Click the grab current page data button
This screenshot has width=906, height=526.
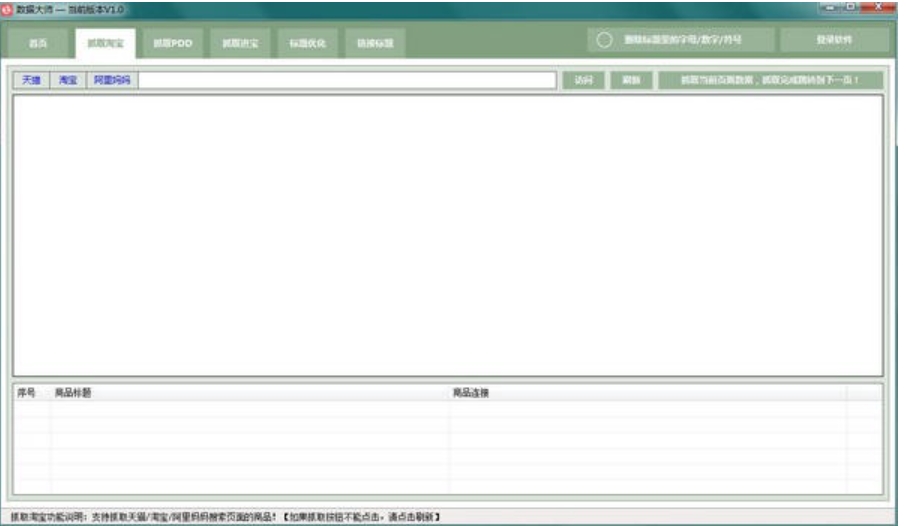click(770, 80)
